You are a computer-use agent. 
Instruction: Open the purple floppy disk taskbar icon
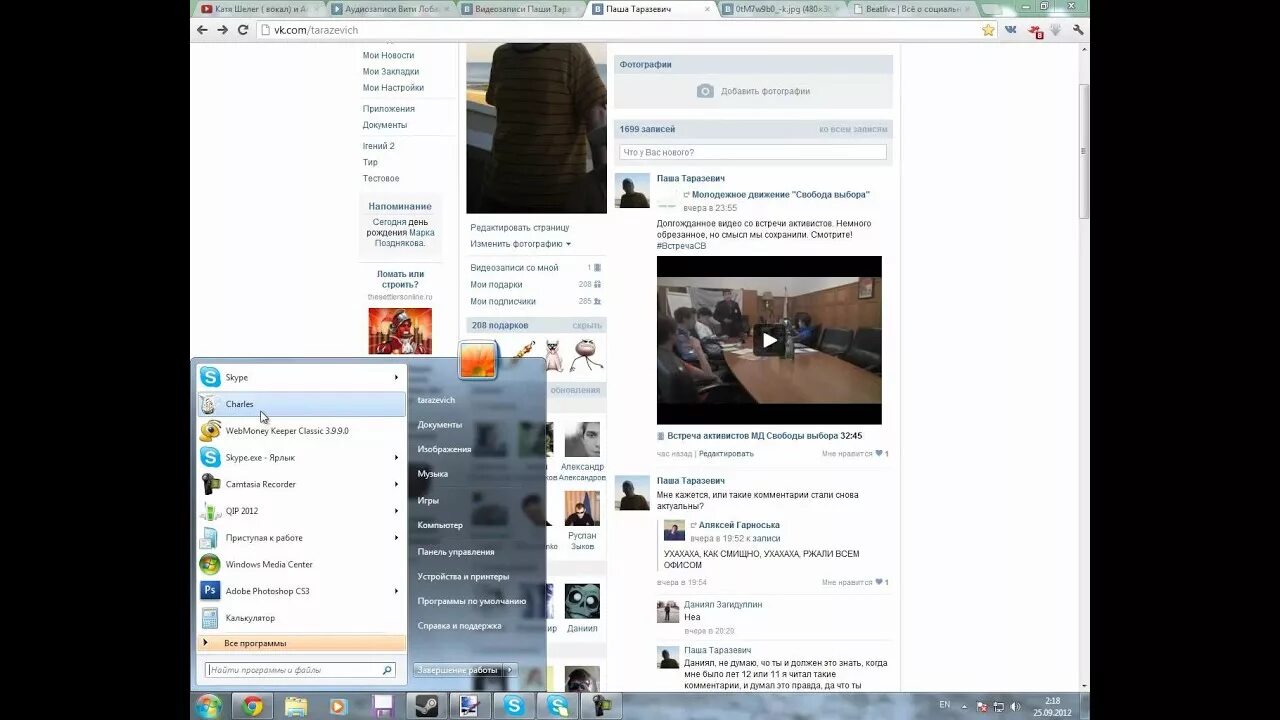(x=383, y=706)
